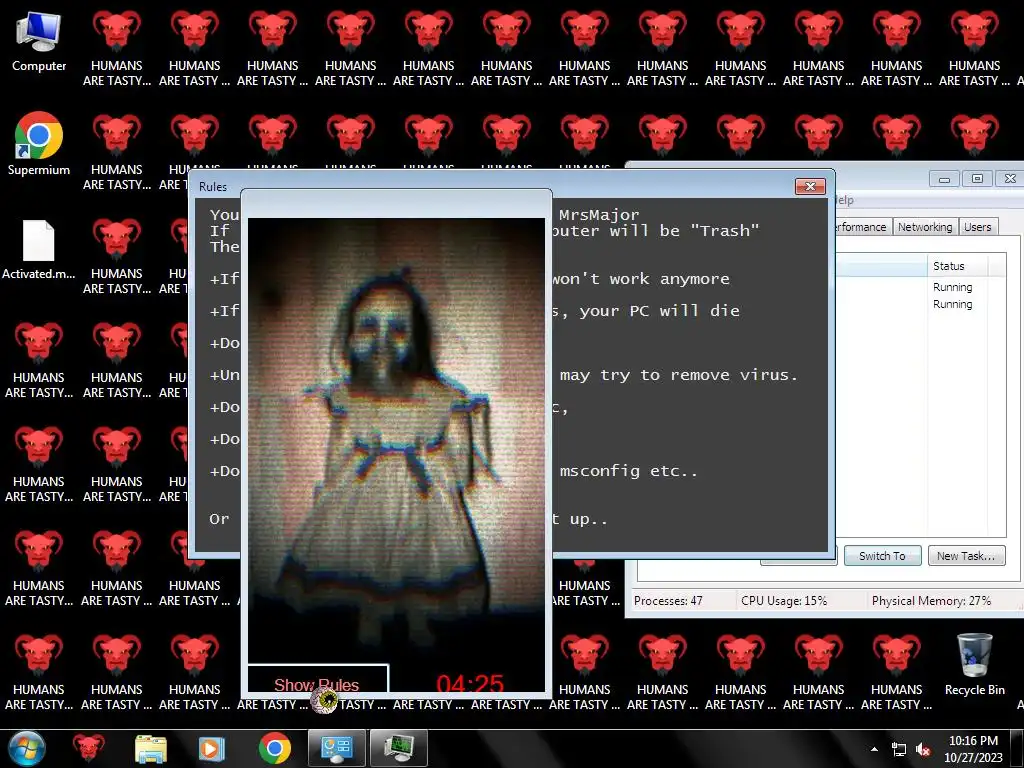Launch Windows Media Player from taskbar
This screenshot has height=768, width=1024.
point(211,748)
